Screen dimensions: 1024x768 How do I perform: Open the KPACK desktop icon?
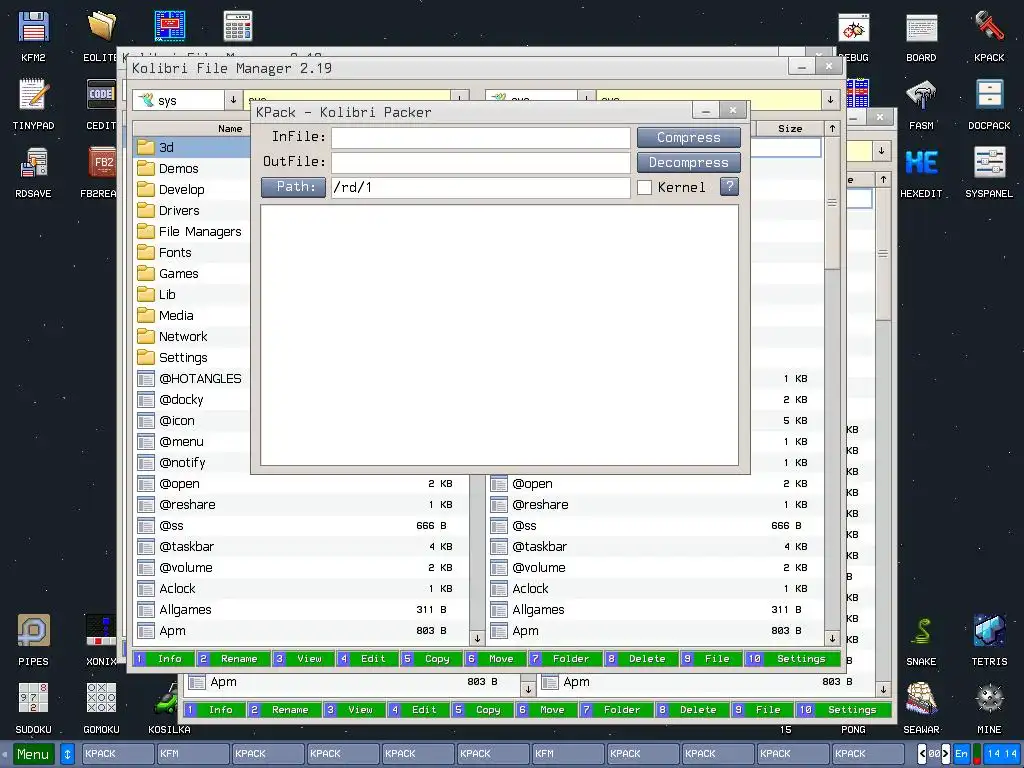[989, 37]
